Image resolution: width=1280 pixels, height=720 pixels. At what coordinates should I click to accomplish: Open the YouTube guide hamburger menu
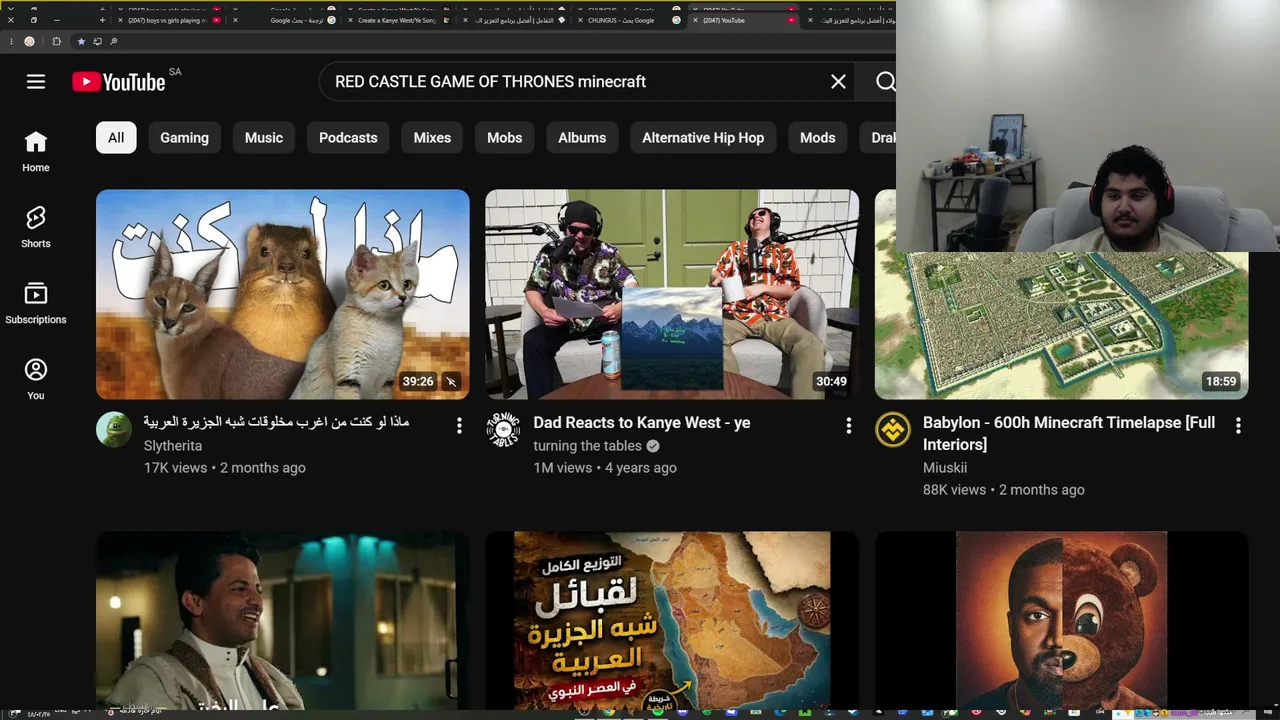36,82
